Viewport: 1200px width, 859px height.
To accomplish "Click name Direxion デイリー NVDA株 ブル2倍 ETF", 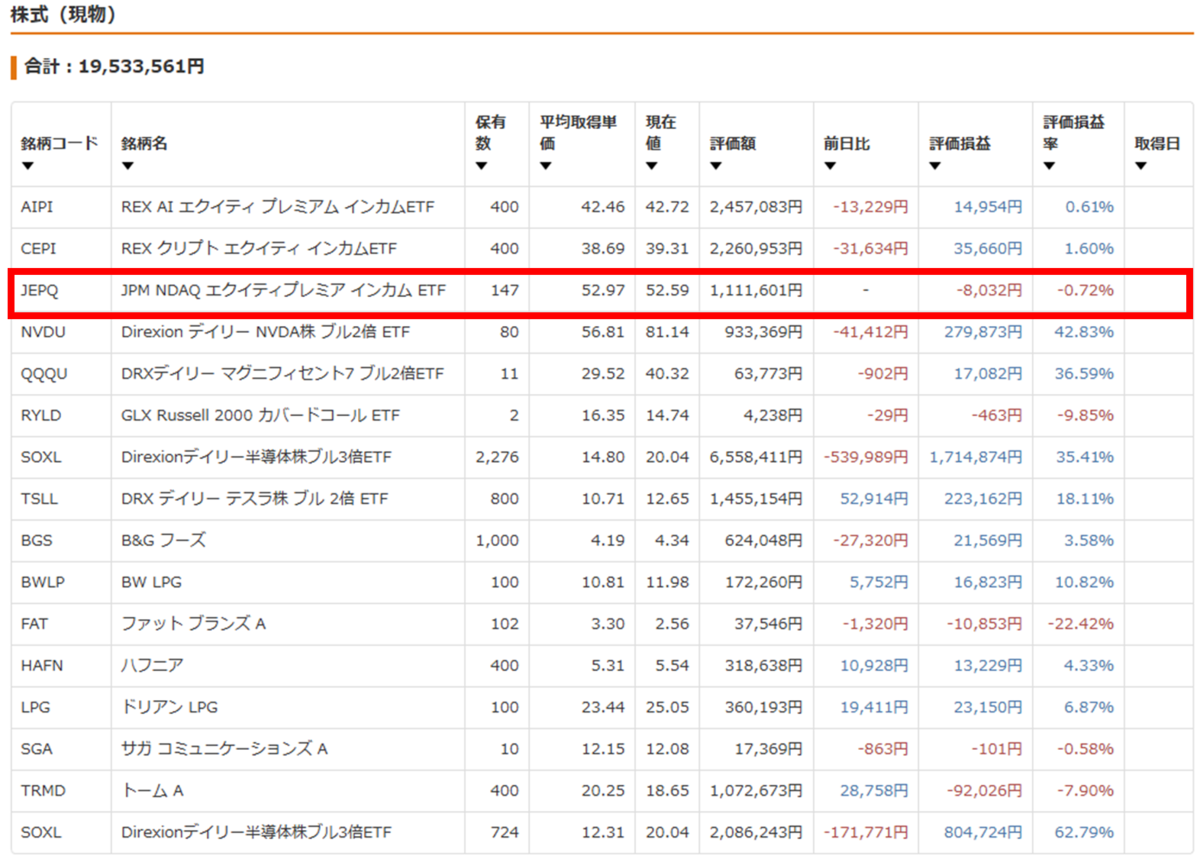I will pos(265,332).
